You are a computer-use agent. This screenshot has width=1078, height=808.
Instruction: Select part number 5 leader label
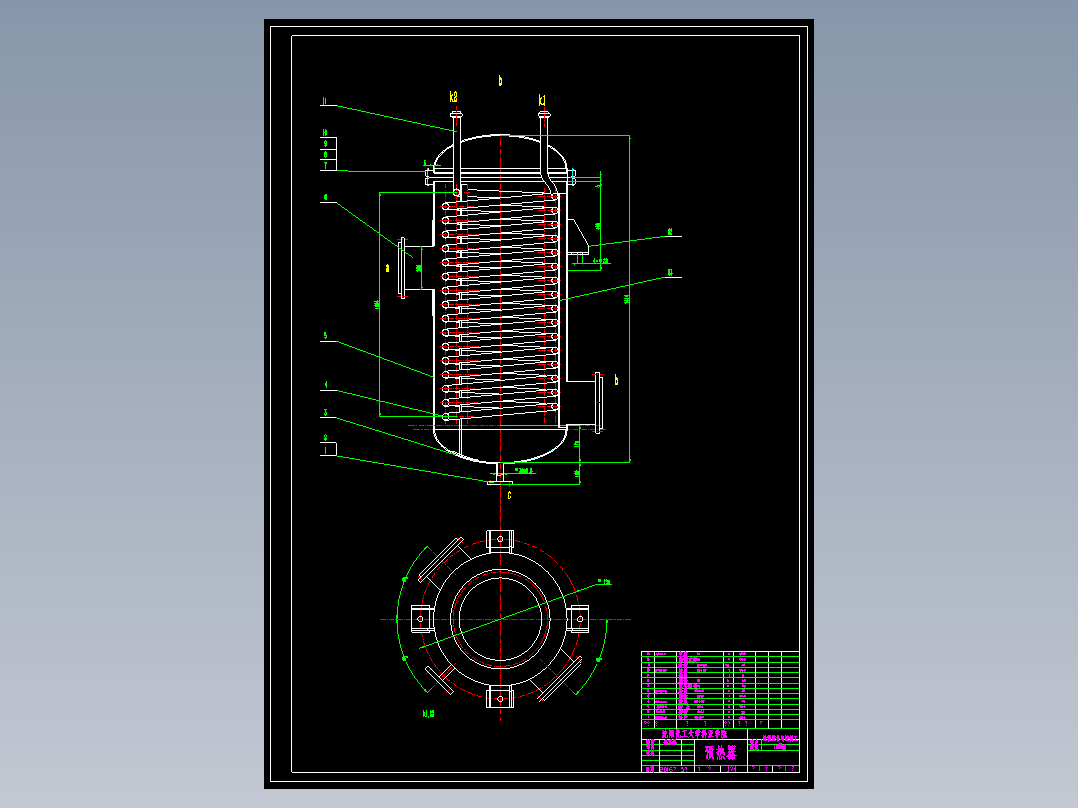coord(325,336)
